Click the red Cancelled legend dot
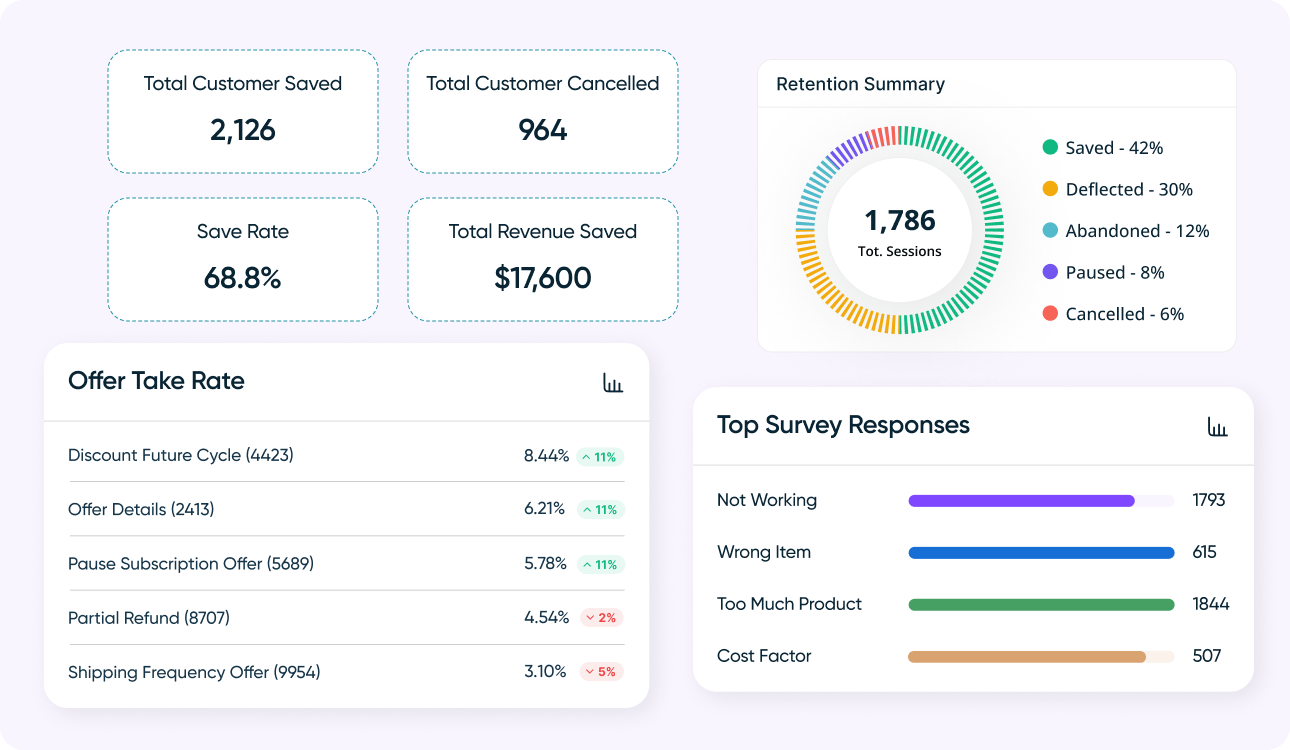 coord(1050,314)
